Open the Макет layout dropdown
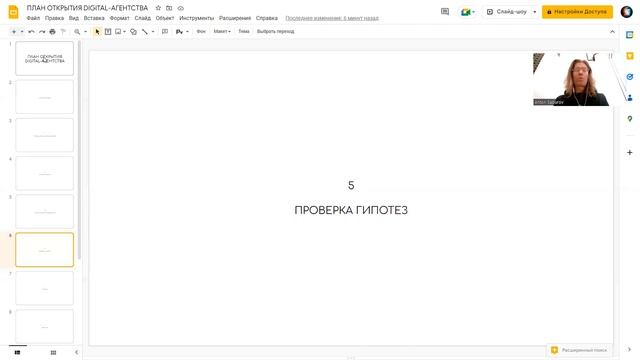Image resolution: width=640 pixels, height=360 pixels. coord(222,31)
